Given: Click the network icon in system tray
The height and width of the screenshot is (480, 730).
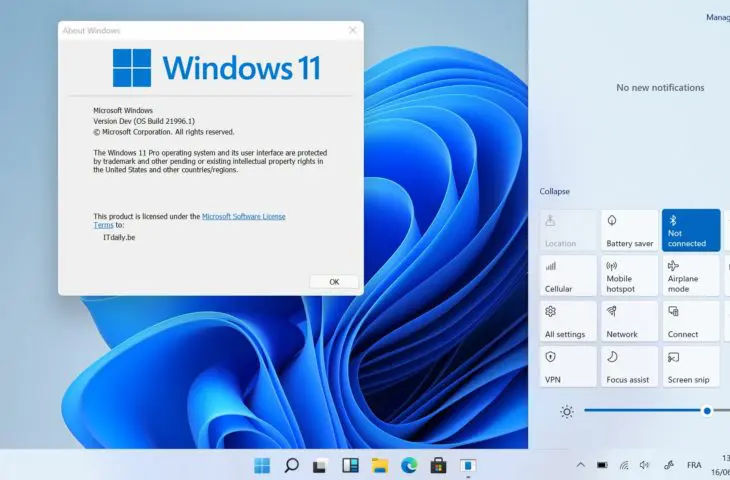Looking at the screenshot, I should (624, 465).
